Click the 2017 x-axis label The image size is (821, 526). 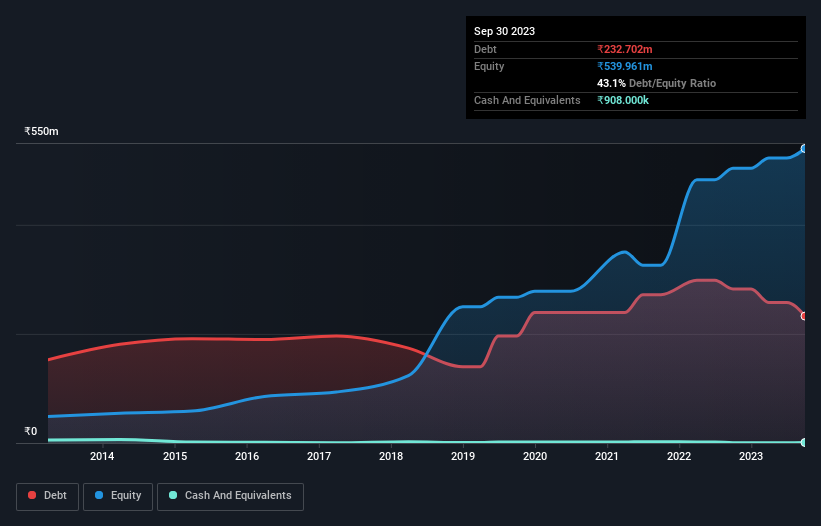coord(319,456)
